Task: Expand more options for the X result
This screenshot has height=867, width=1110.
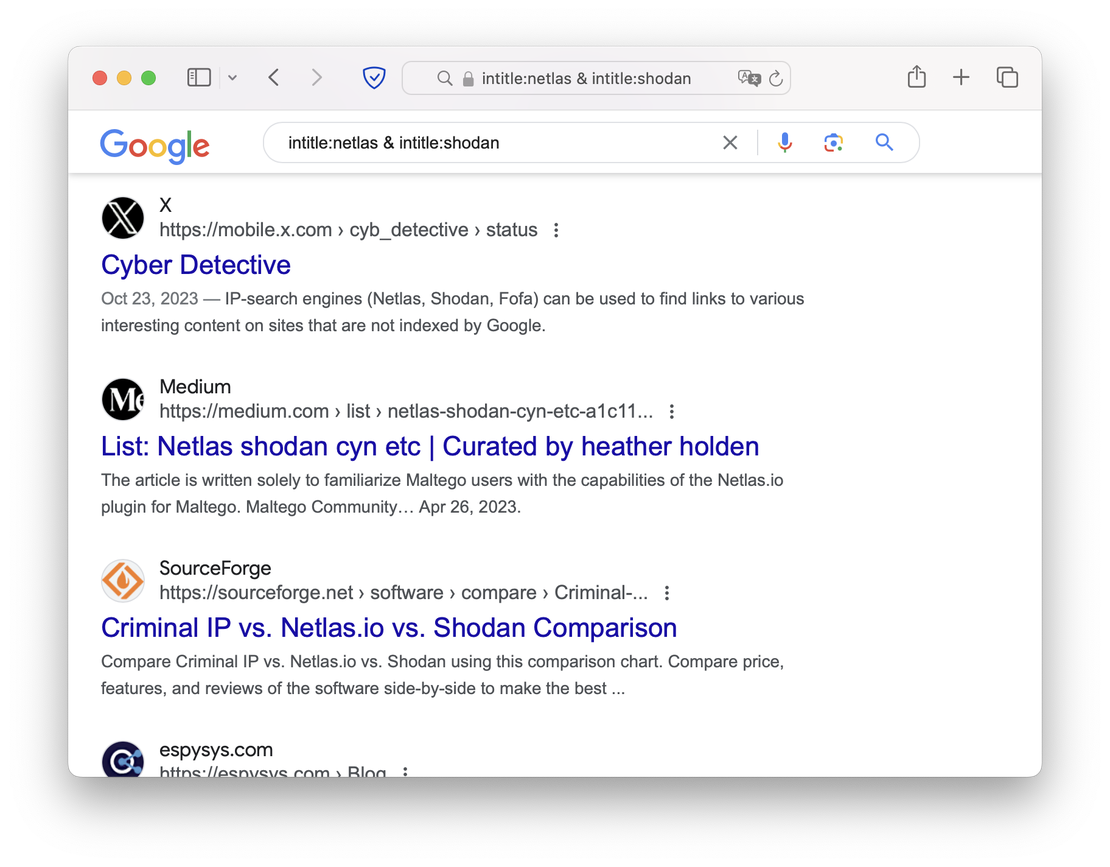Action: point(556,230)
